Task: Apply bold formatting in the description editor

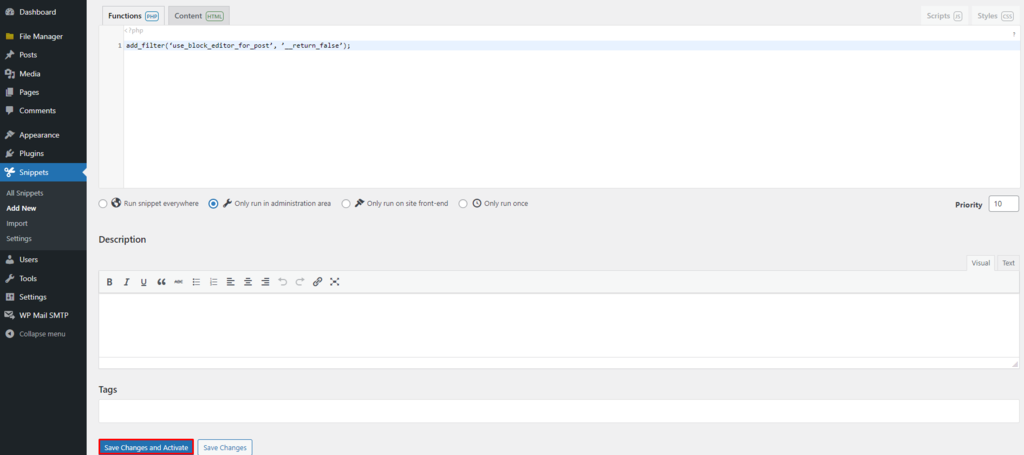Action: [x=109, y=282]
